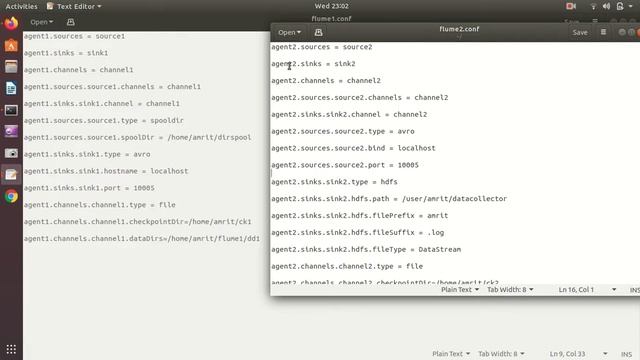
Task: Open the clock Wed 23:02 calendar
Action: click(331, 6)
